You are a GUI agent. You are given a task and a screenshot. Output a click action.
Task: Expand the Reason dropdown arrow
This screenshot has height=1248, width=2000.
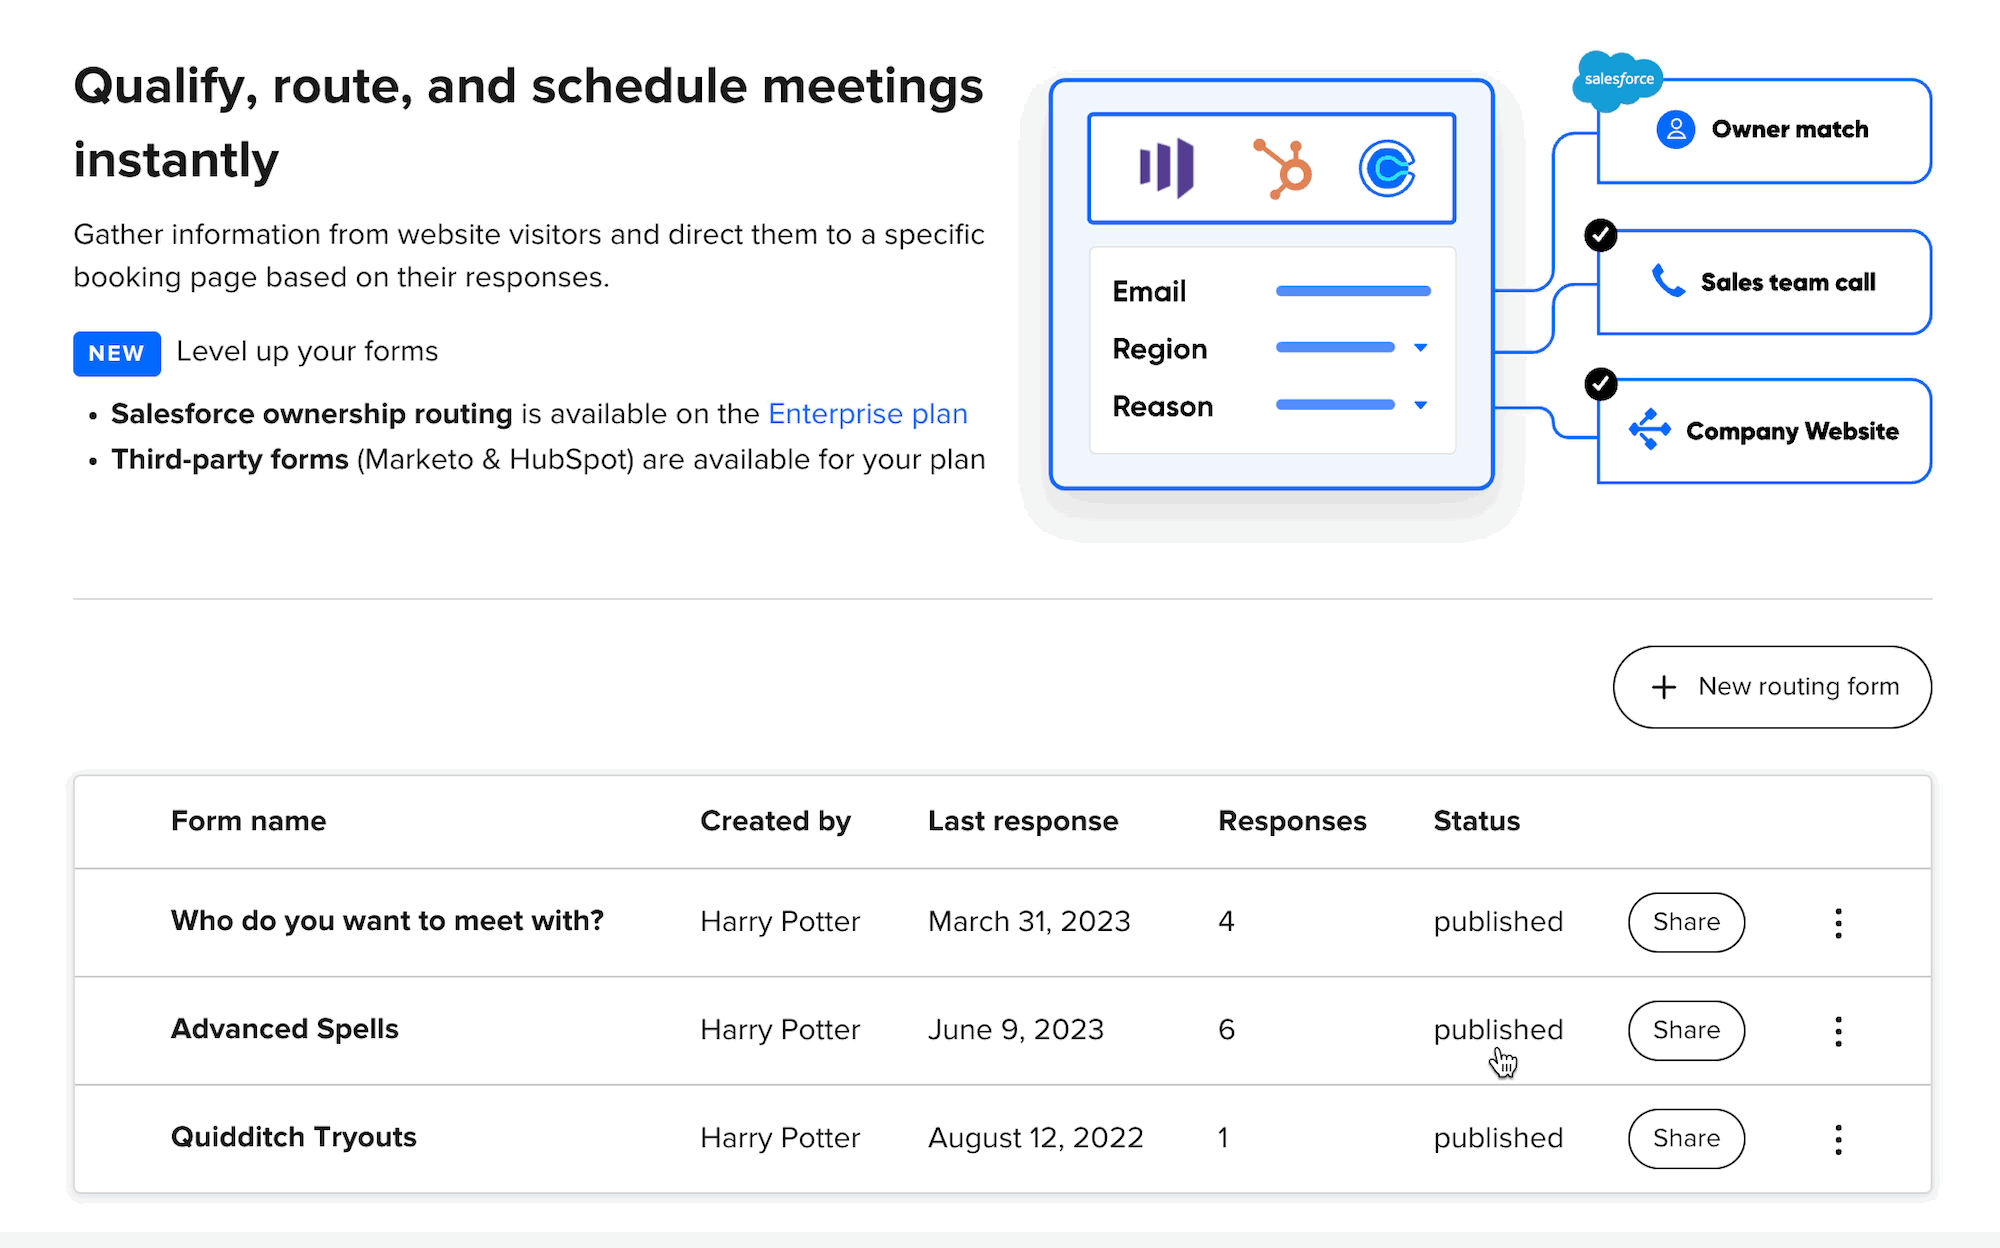tap(1420, 406)
